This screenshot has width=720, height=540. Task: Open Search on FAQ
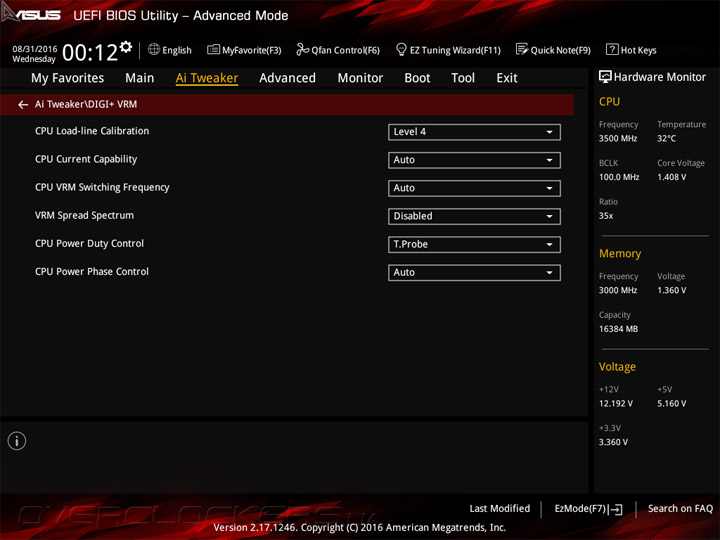coord(681,509)
